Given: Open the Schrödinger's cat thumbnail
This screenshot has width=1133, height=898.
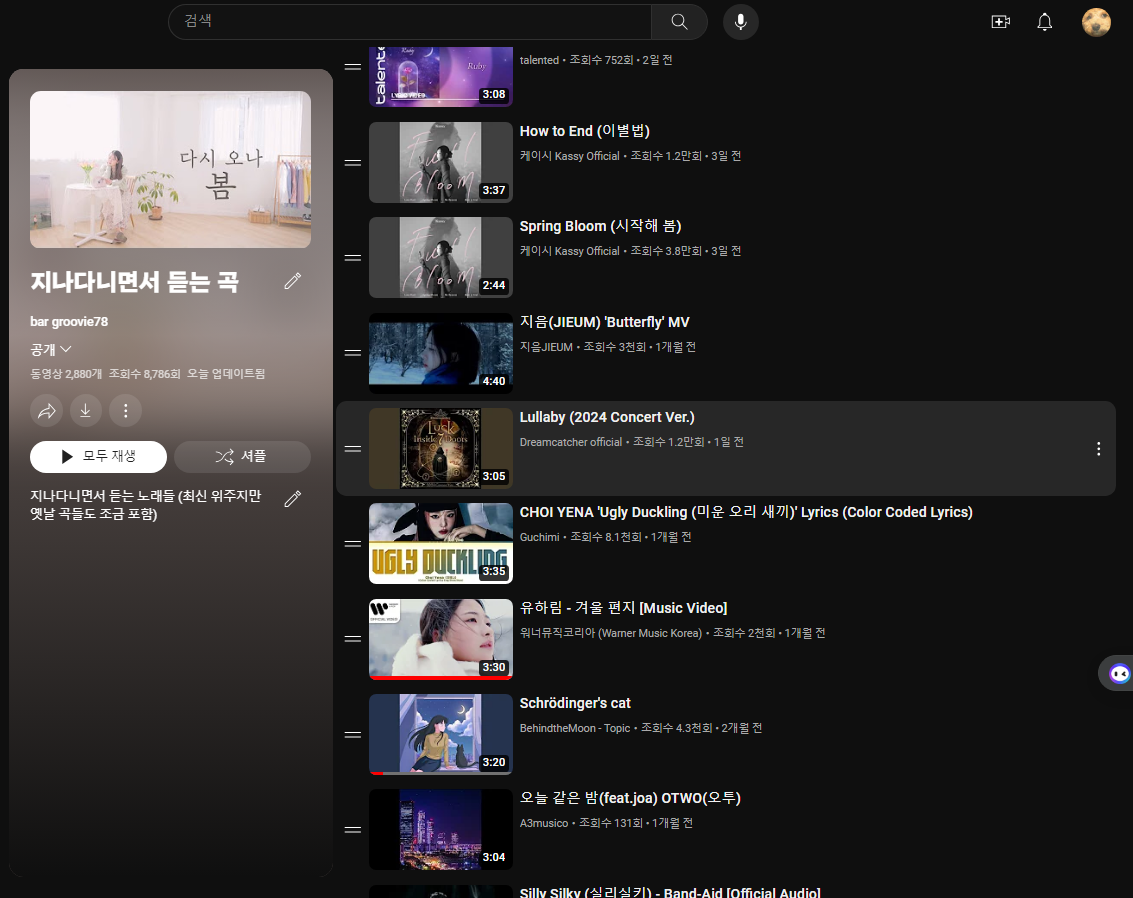Looking at the screenshot, I should click(x=441, y=734).
